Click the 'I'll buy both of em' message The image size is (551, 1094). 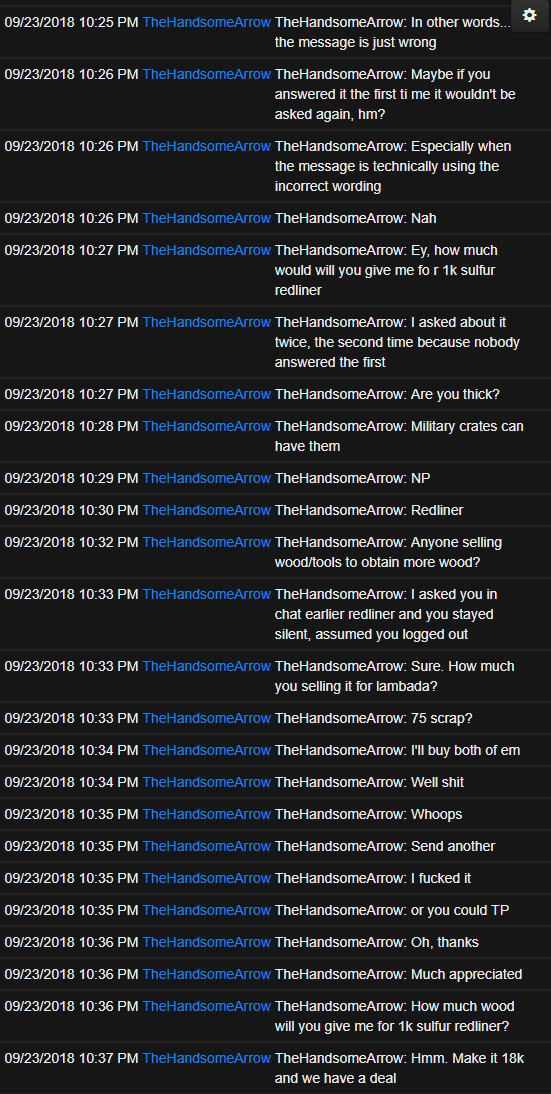398,750
